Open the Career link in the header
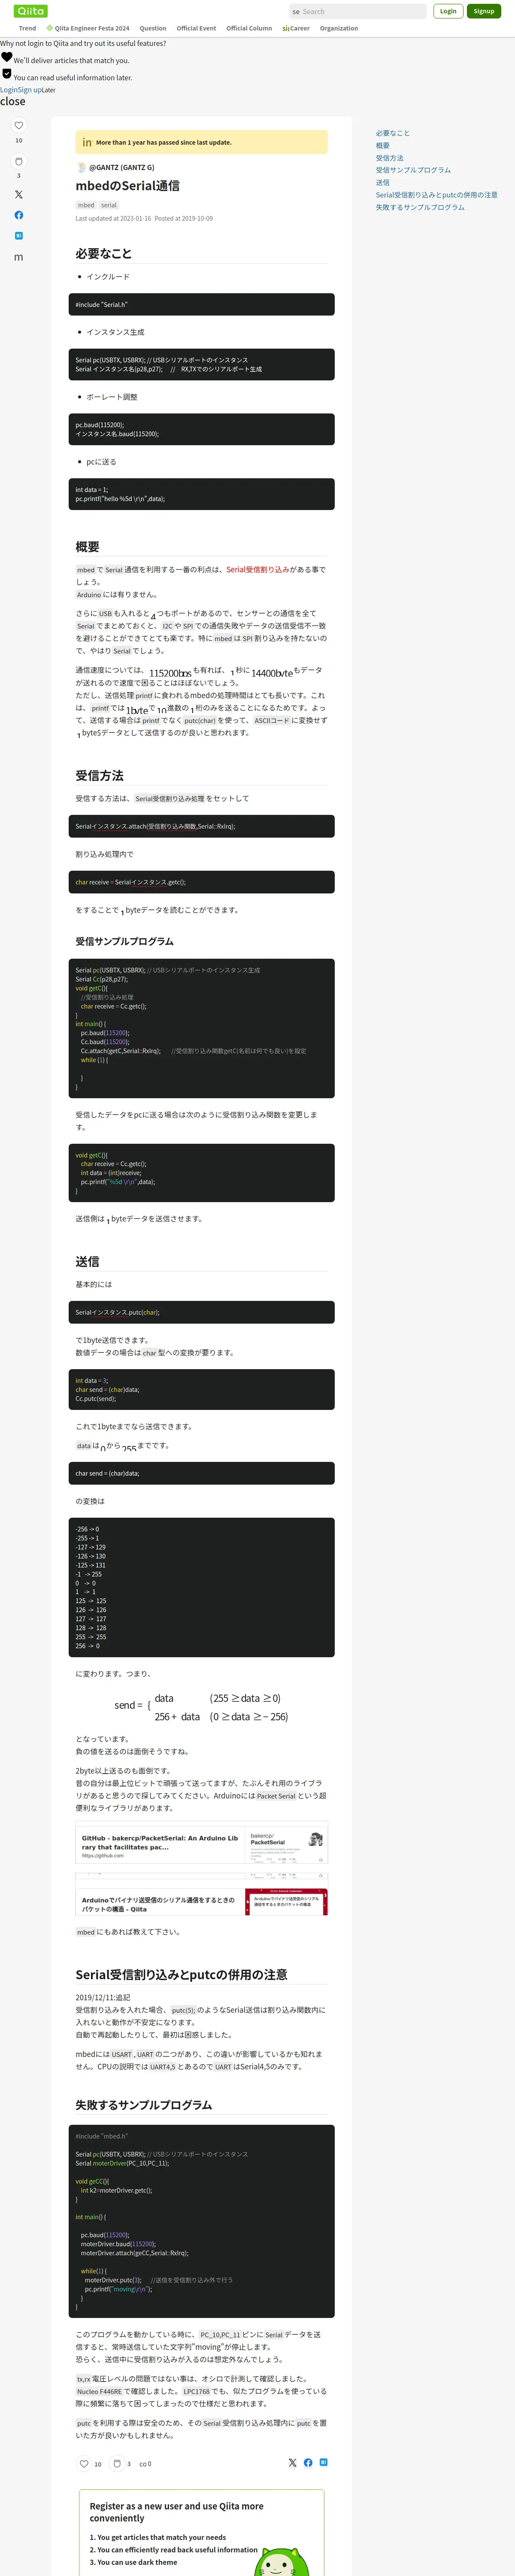 [x=296, y=28]
